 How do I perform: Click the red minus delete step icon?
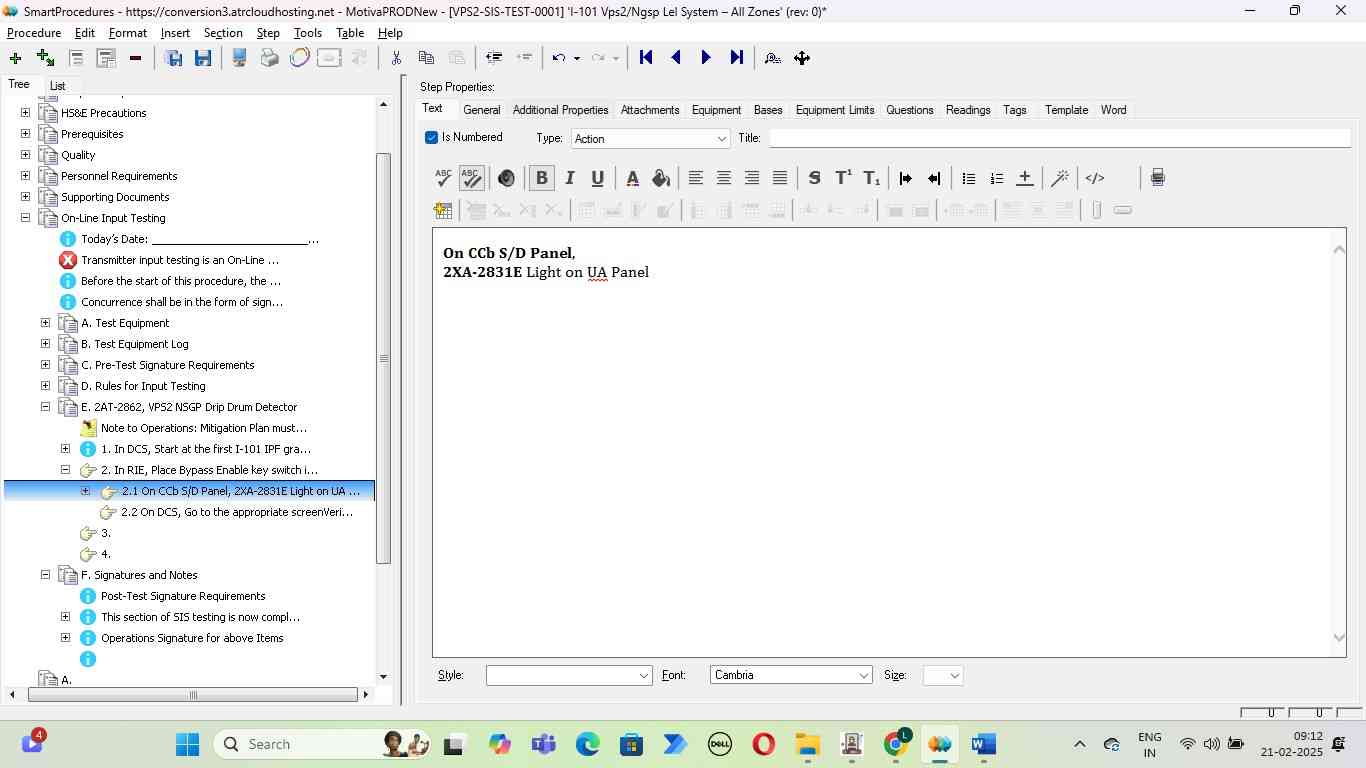(x=135, y=58)
